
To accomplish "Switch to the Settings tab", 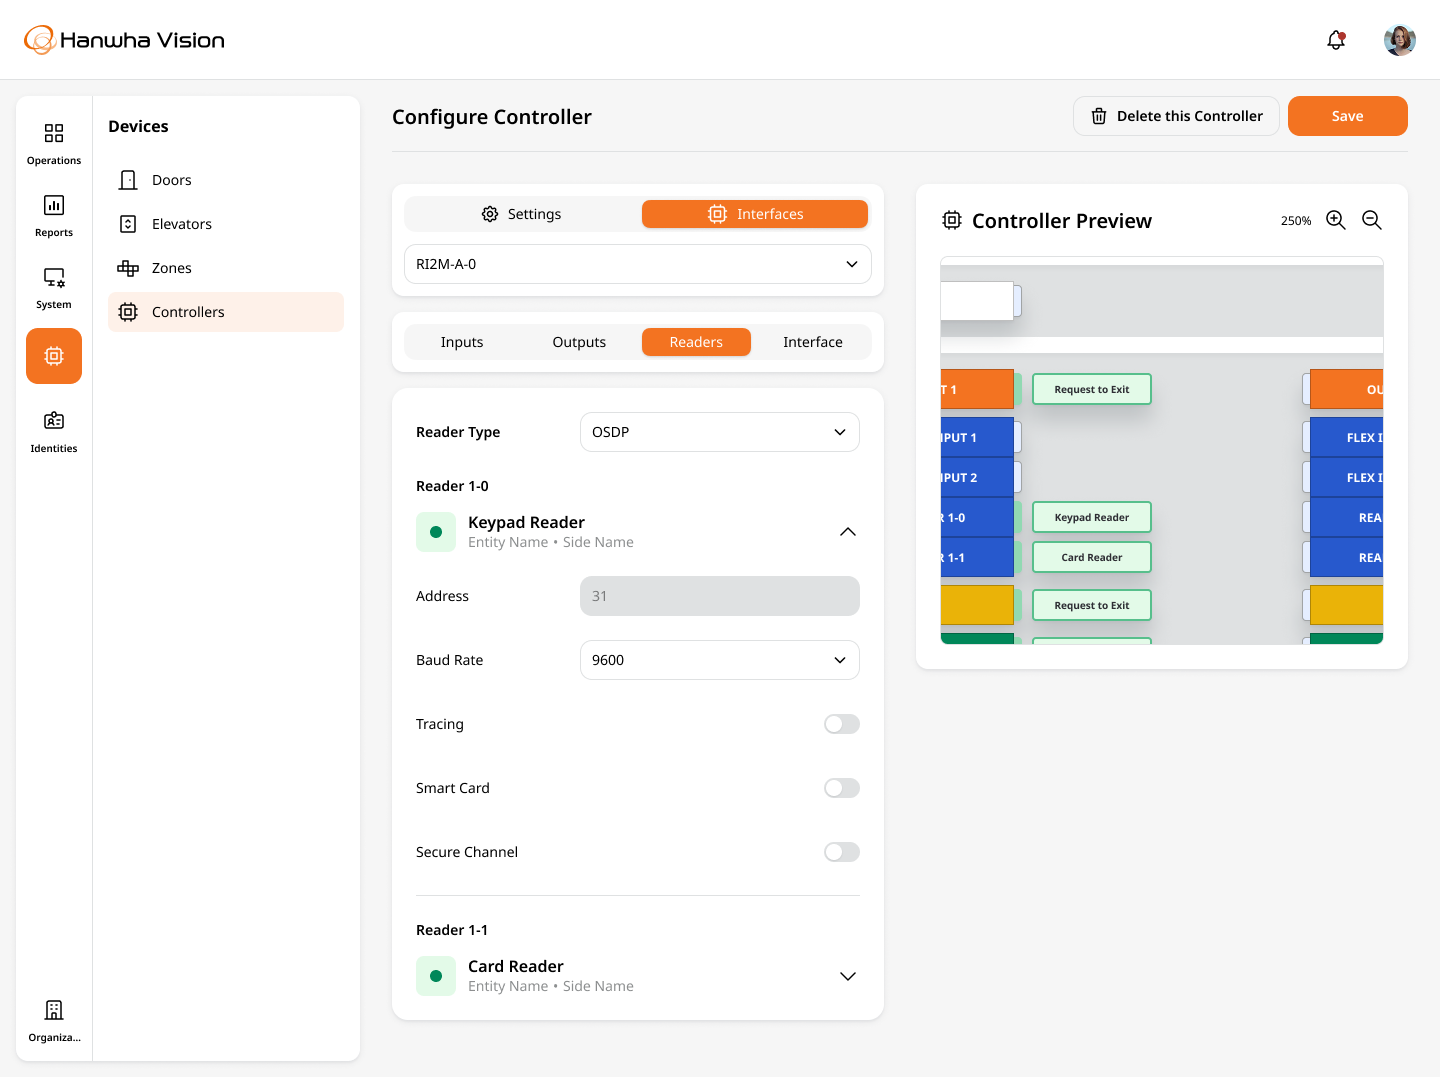I will click(522, 214).
